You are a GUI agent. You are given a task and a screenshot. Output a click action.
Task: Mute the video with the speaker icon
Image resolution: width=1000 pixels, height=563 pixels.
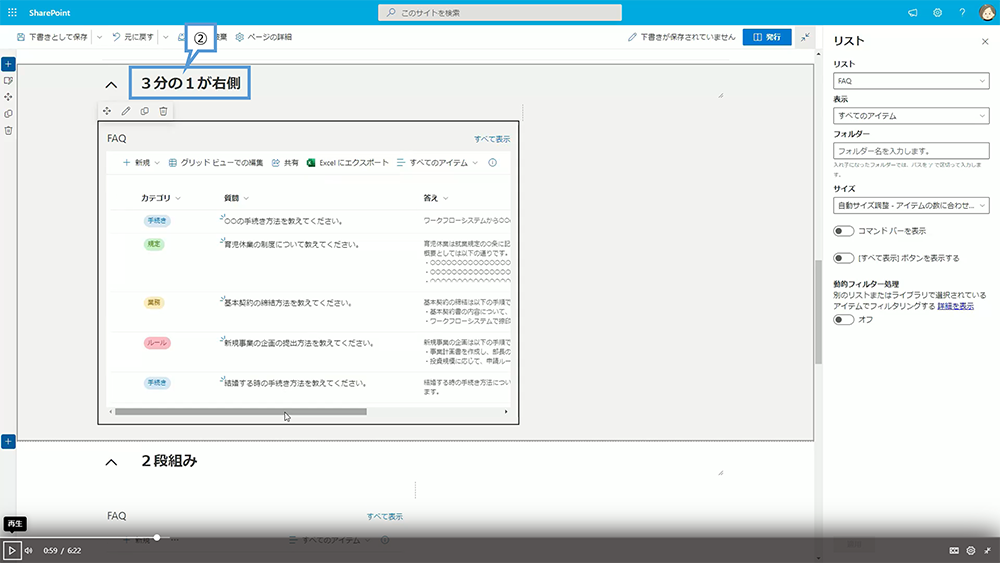pos(28,550)
